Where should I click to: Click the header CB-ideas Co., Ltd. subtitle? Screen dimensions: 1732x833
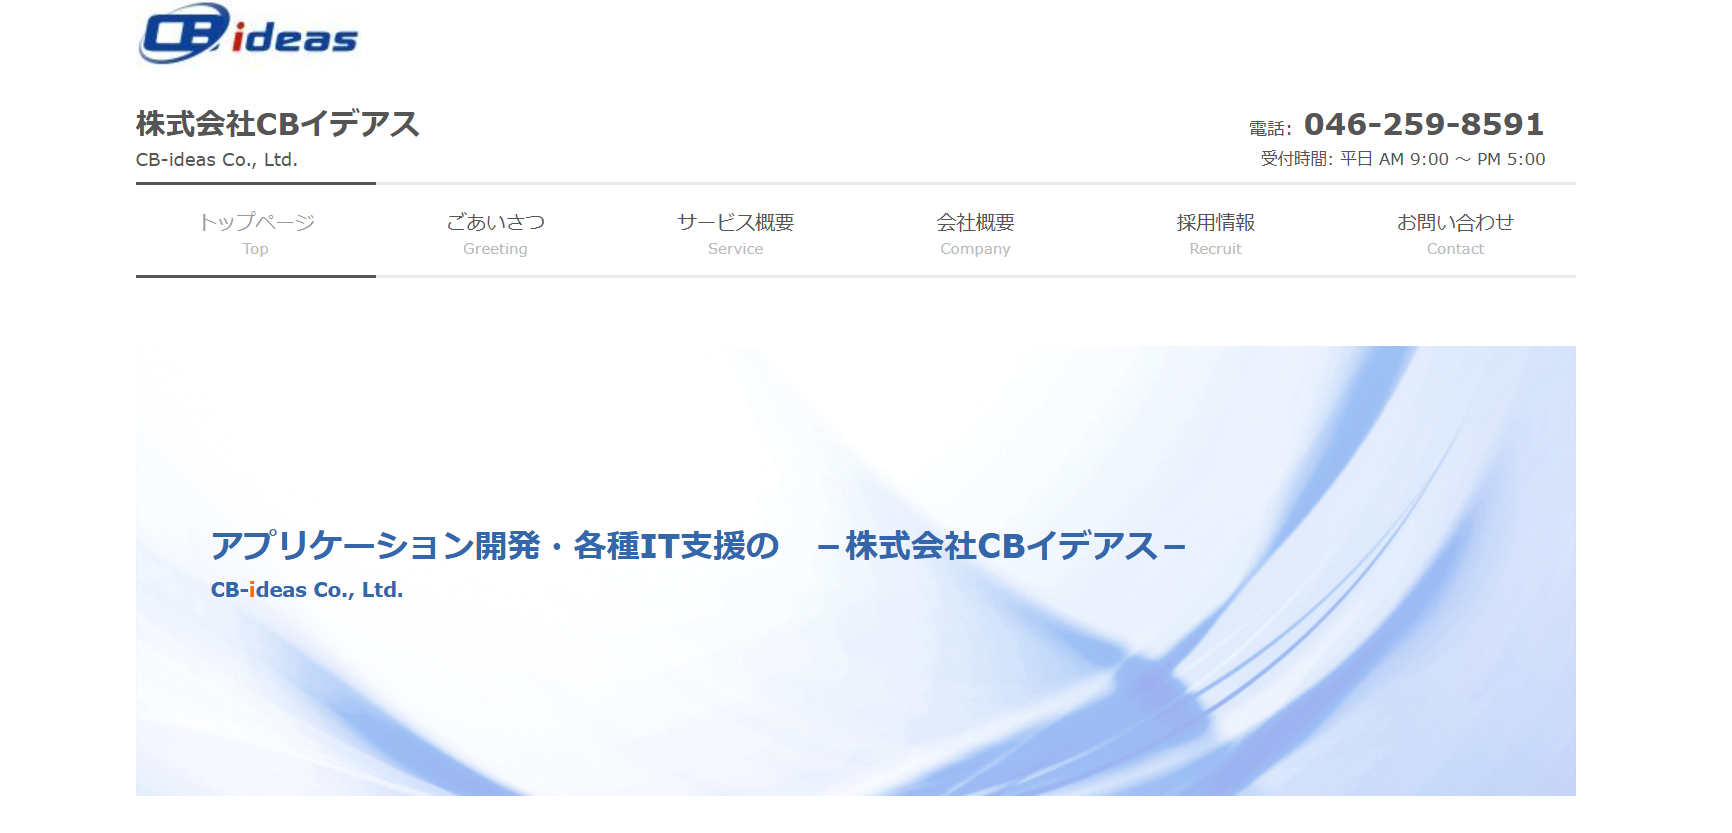217,160
